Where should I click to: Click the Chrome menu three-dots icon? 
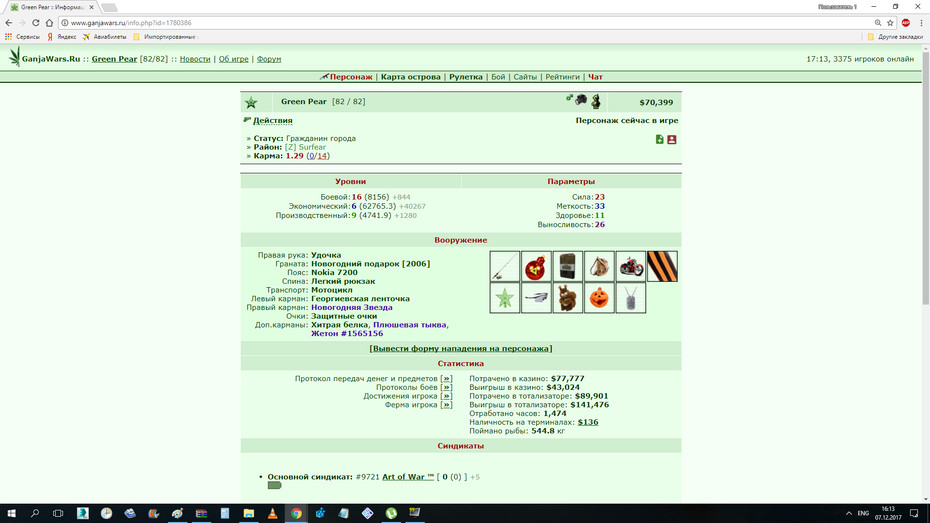[x=921, y=23]
